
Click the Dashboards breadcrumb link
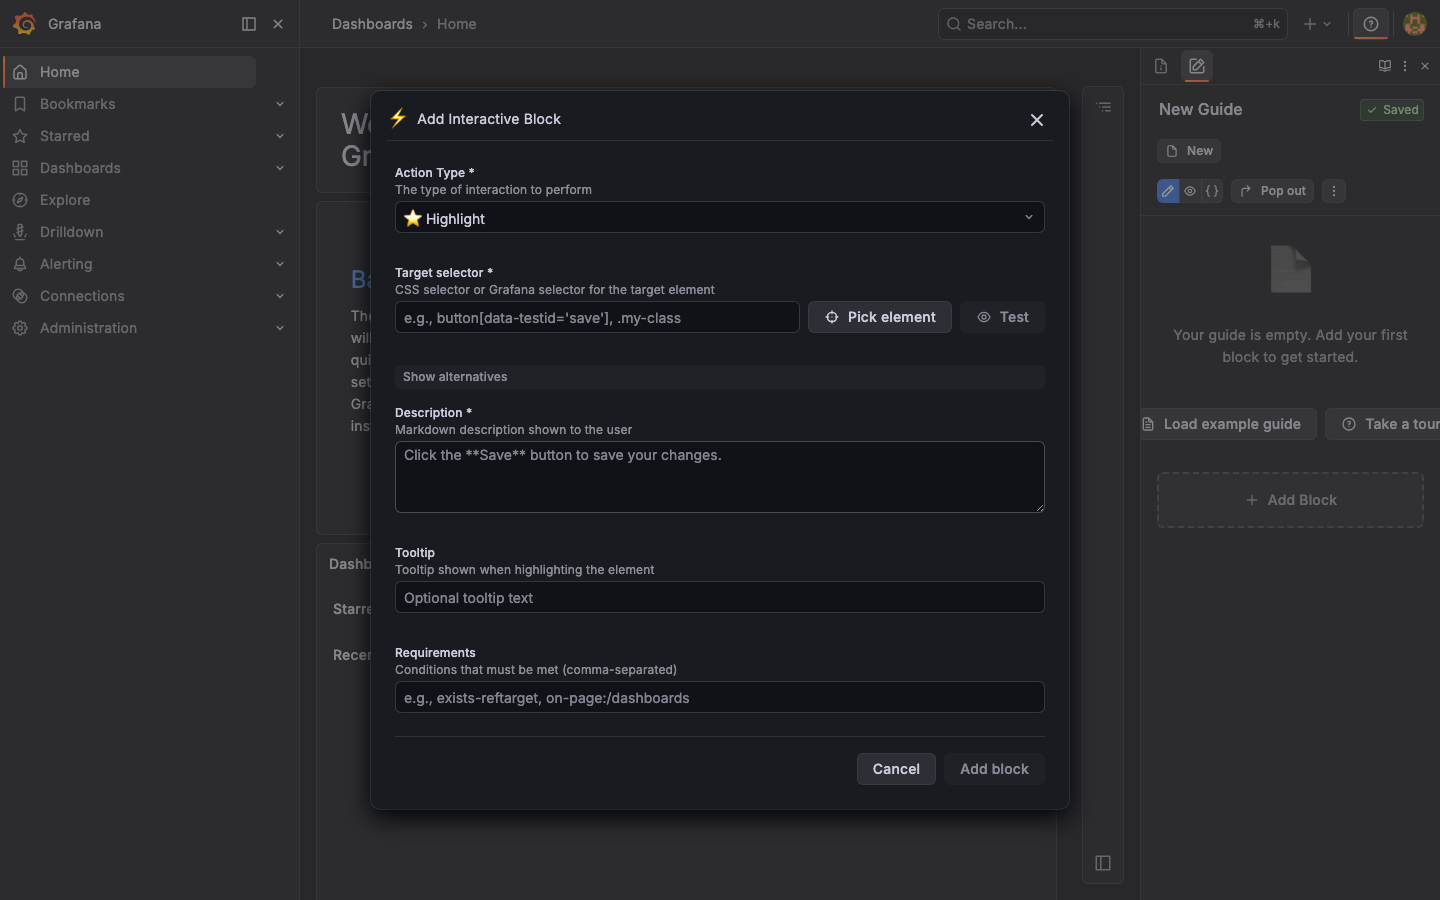[x=372, y=24]
